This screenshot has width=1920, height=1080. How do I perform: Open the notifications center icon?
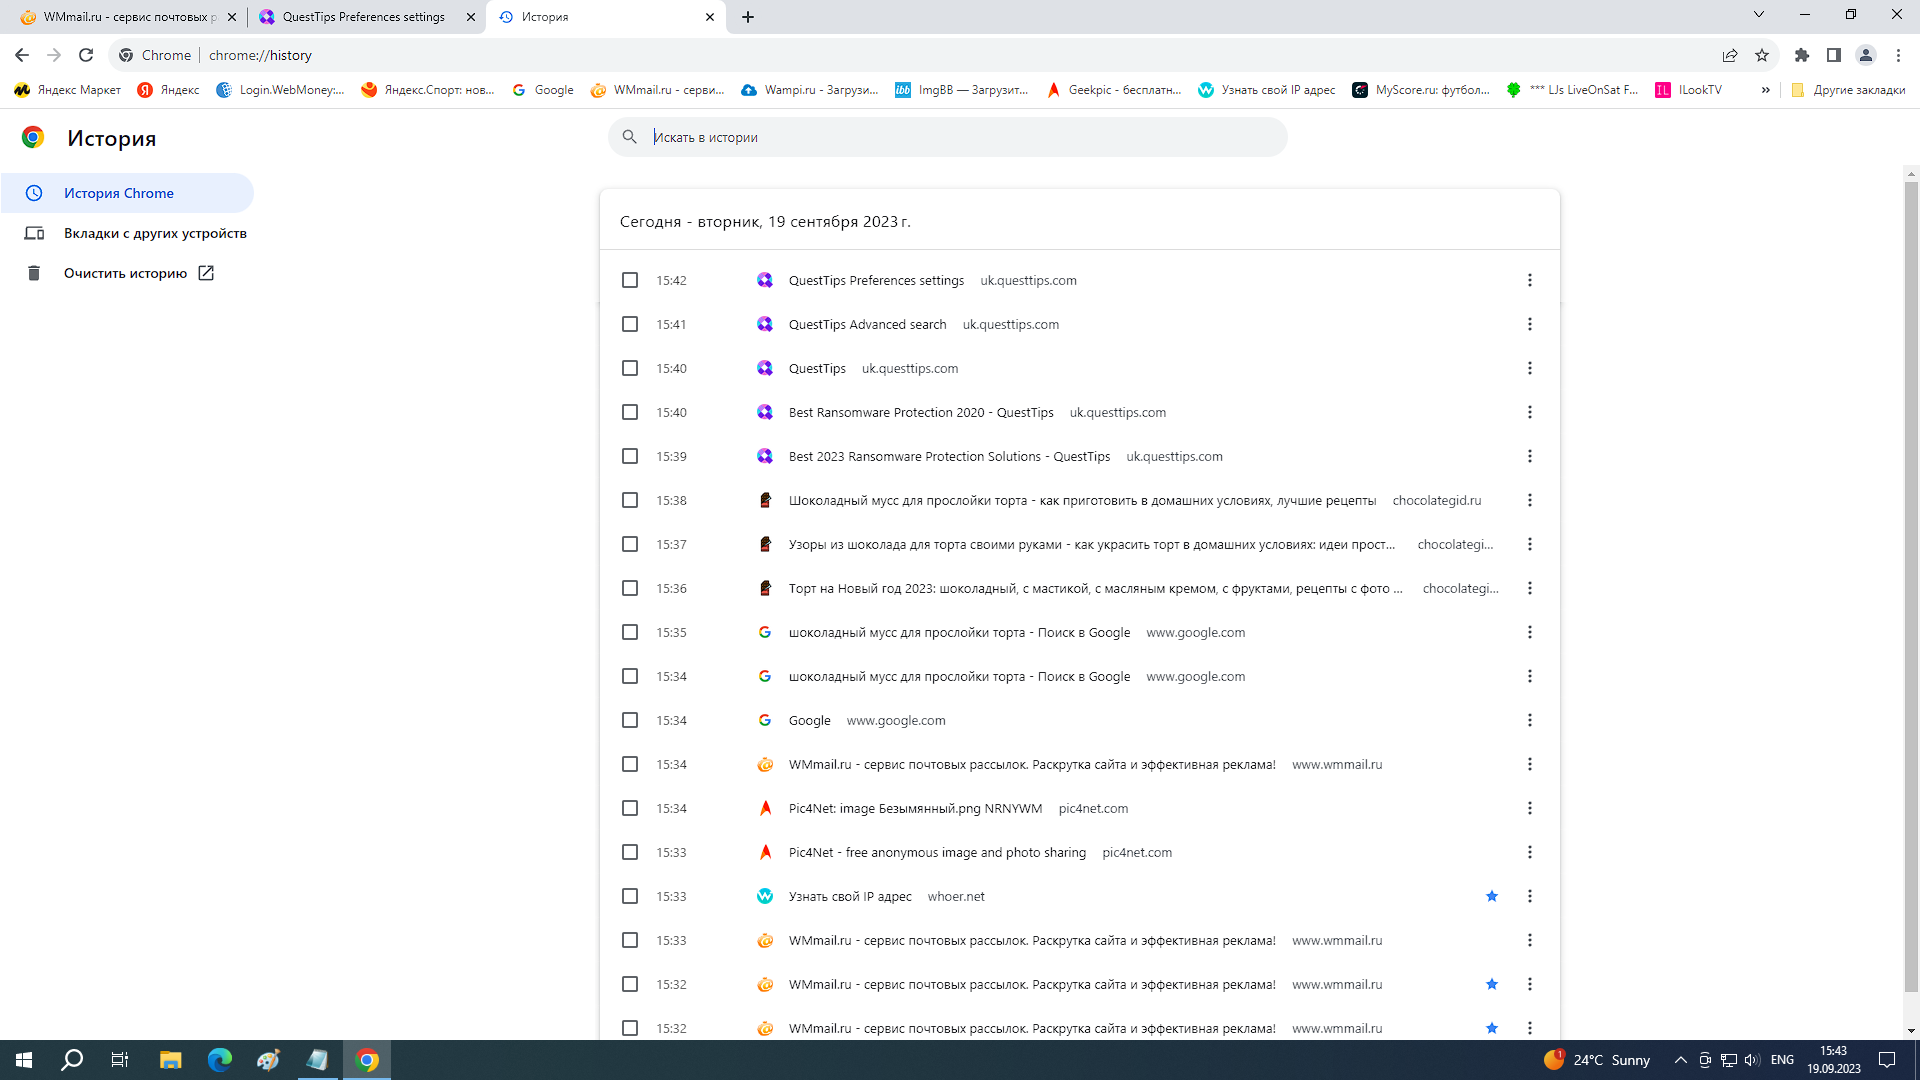click(x=1887, y=1060)
